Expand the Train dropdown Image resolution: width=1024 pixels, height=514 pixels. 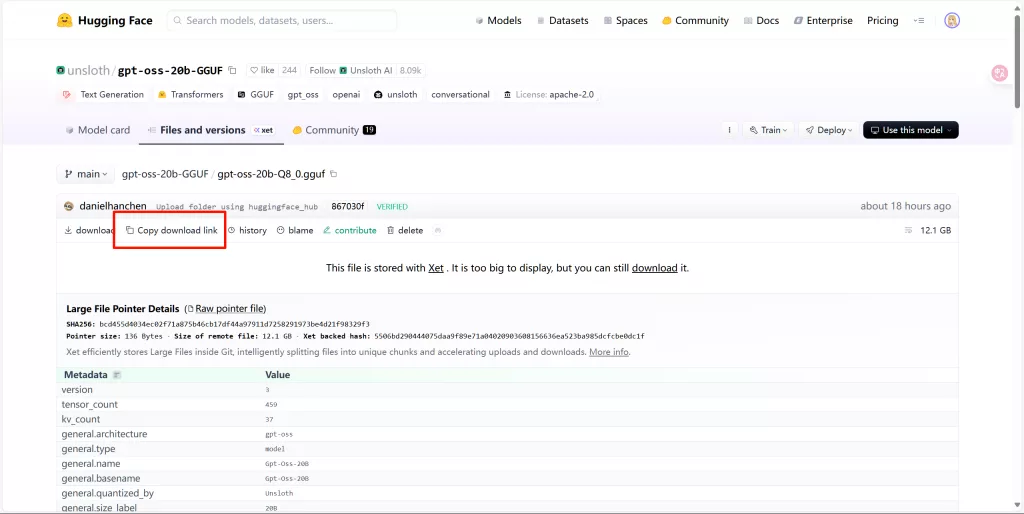[x=768, y=130]
